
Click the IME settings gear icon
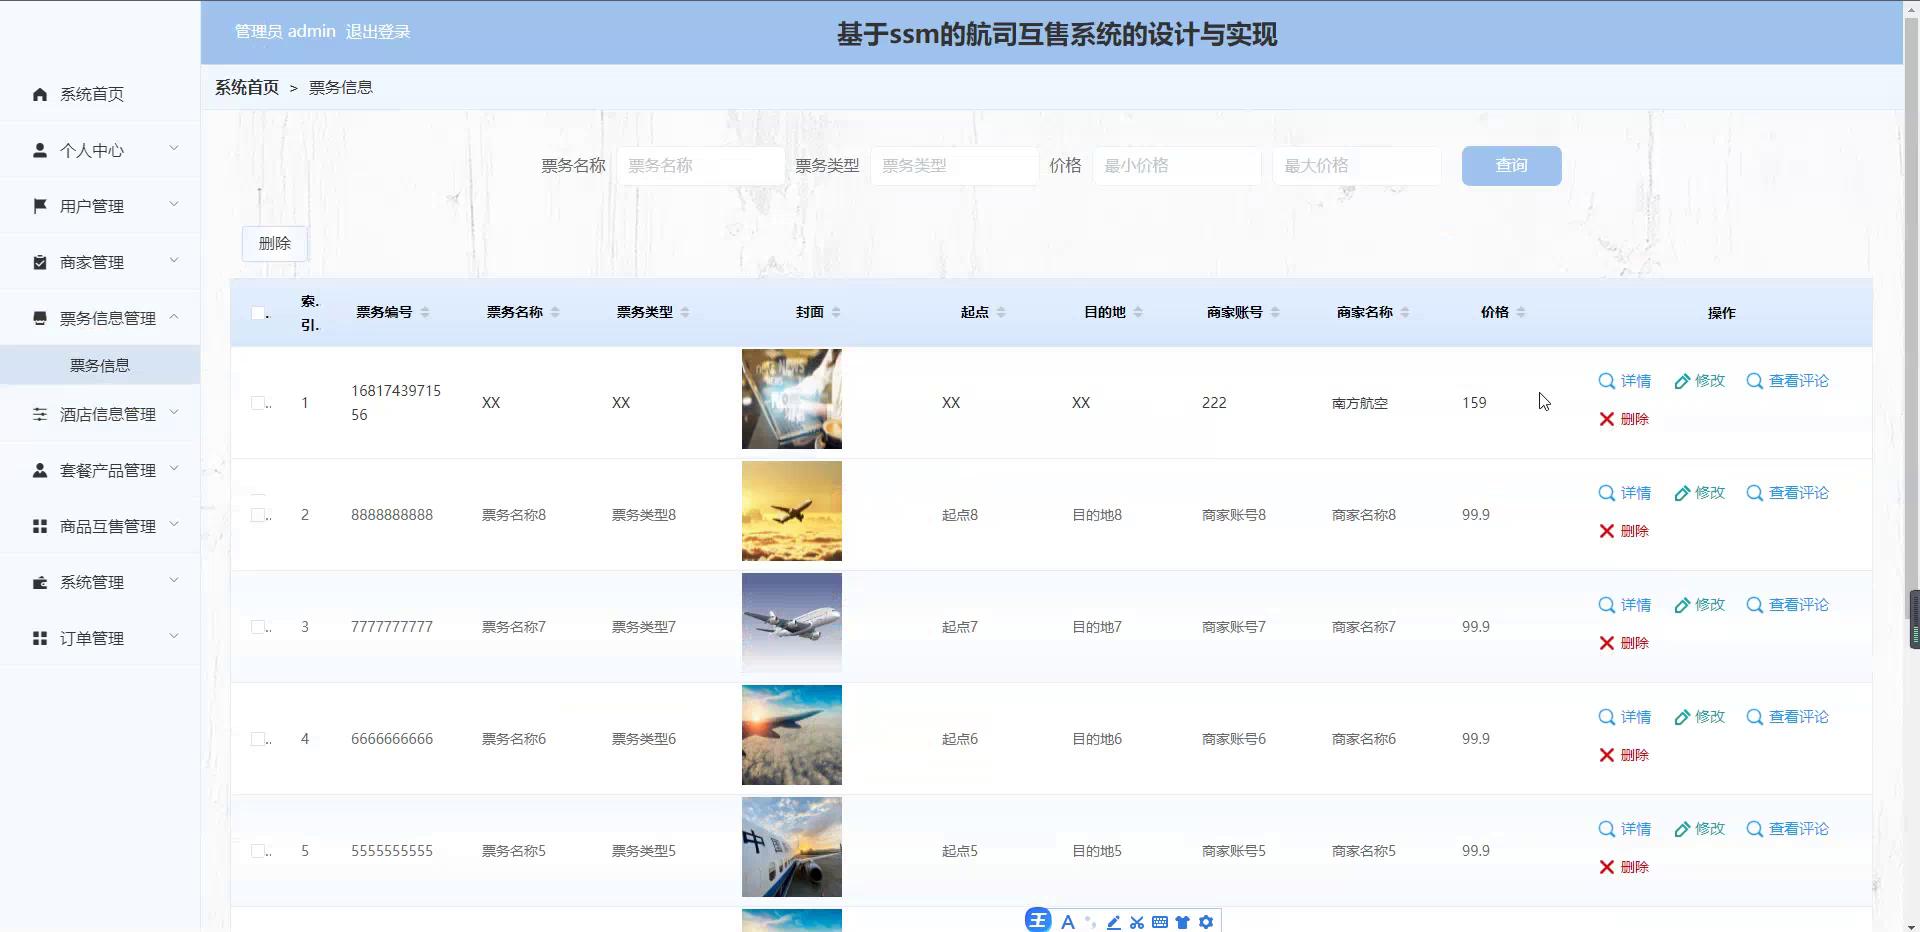(x=1206, y=922)
